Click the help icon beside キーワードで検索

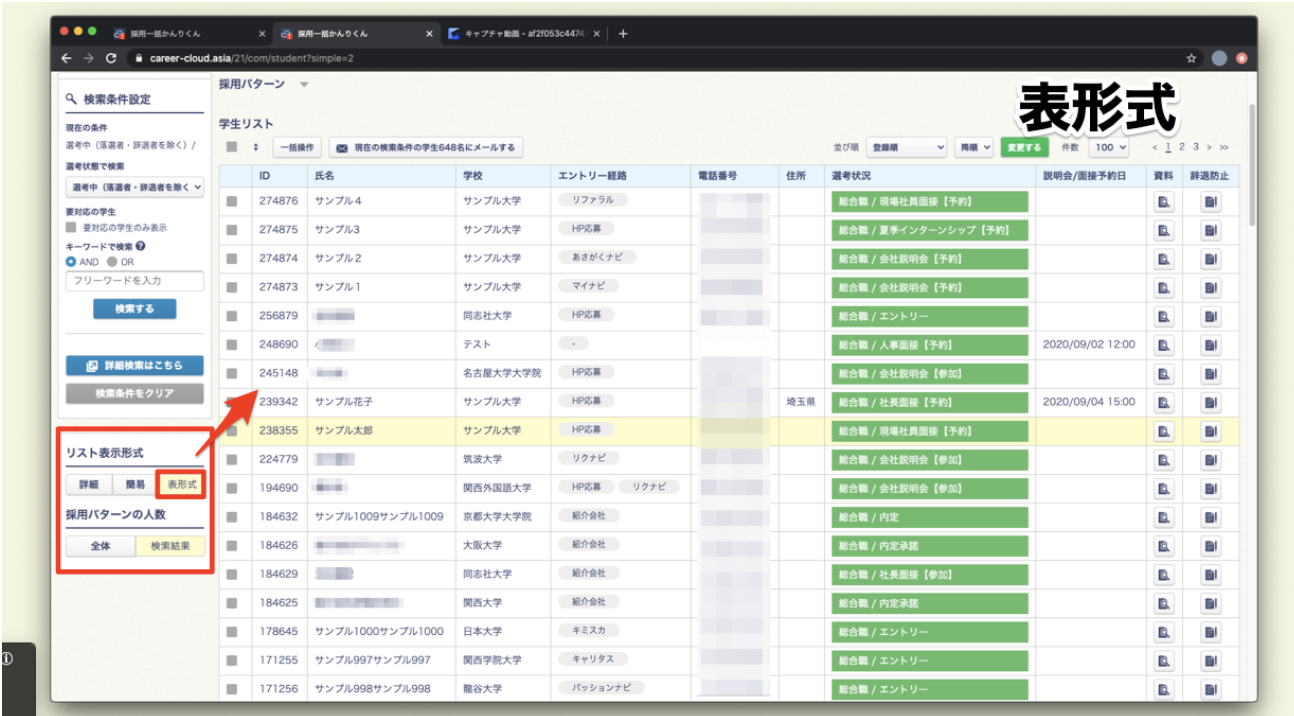(x=141, y=246)
